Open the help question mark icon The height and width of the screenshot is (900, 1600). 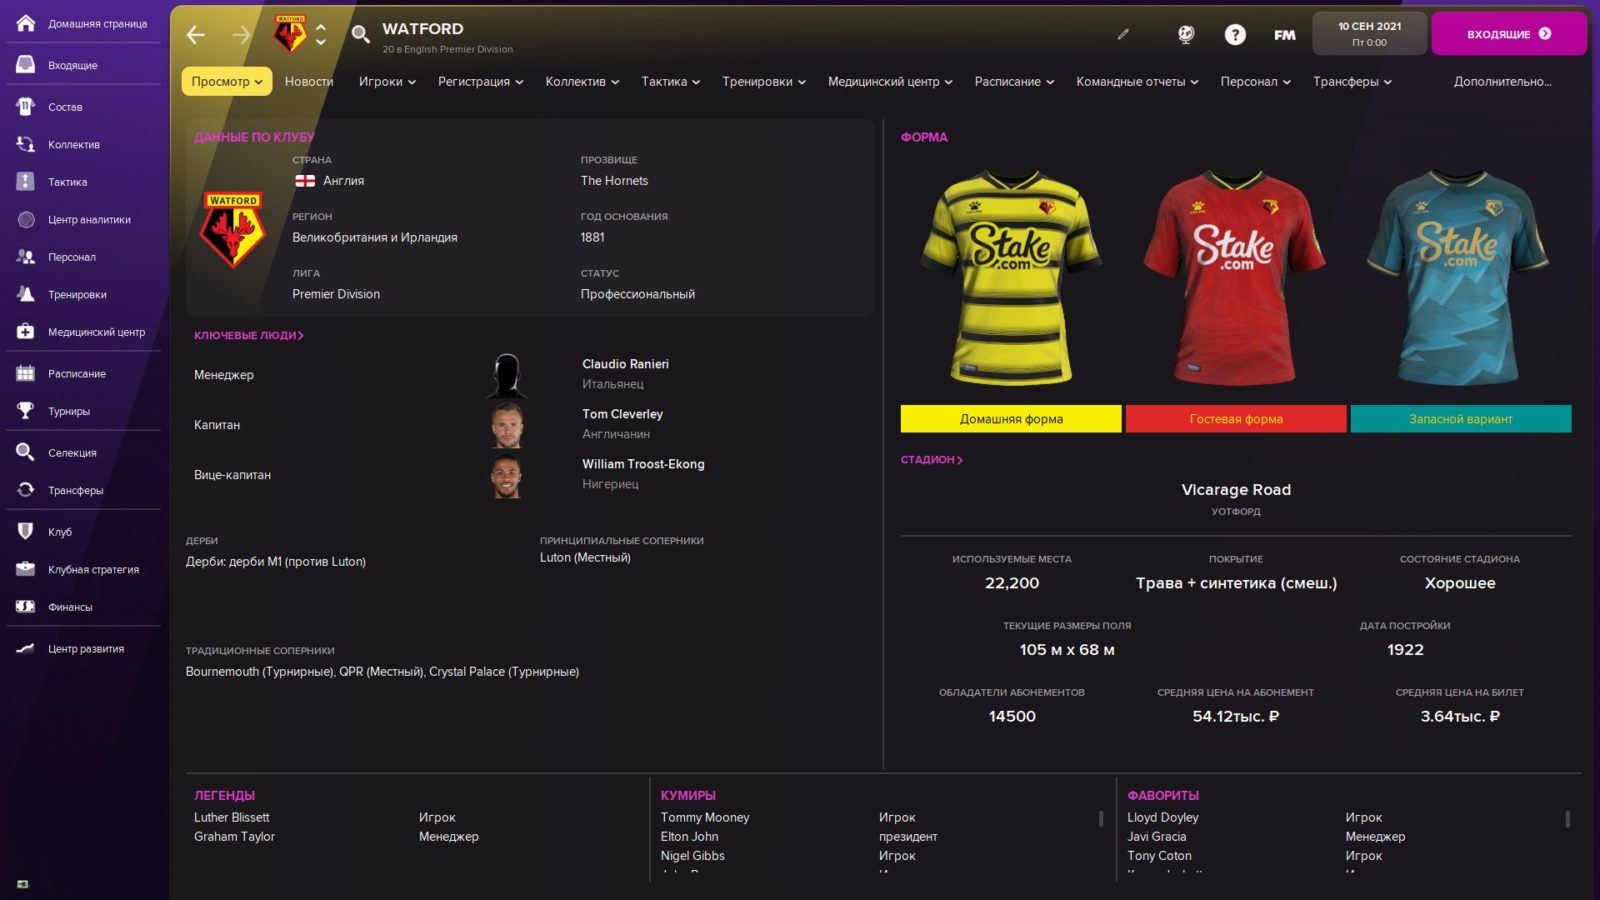point(1235,35)
